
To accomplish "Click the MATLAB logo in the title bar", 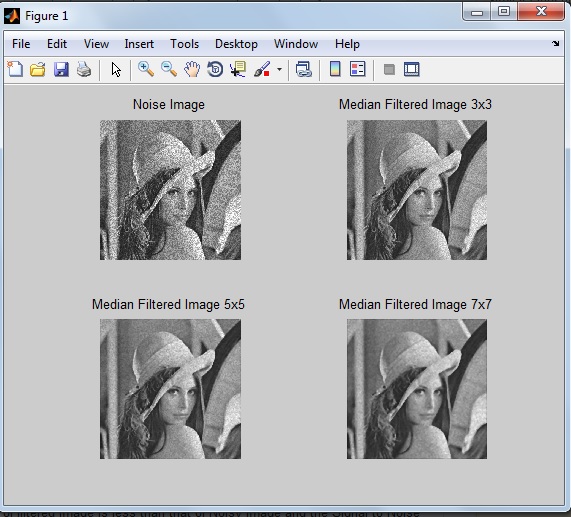I will pos(12,16).
